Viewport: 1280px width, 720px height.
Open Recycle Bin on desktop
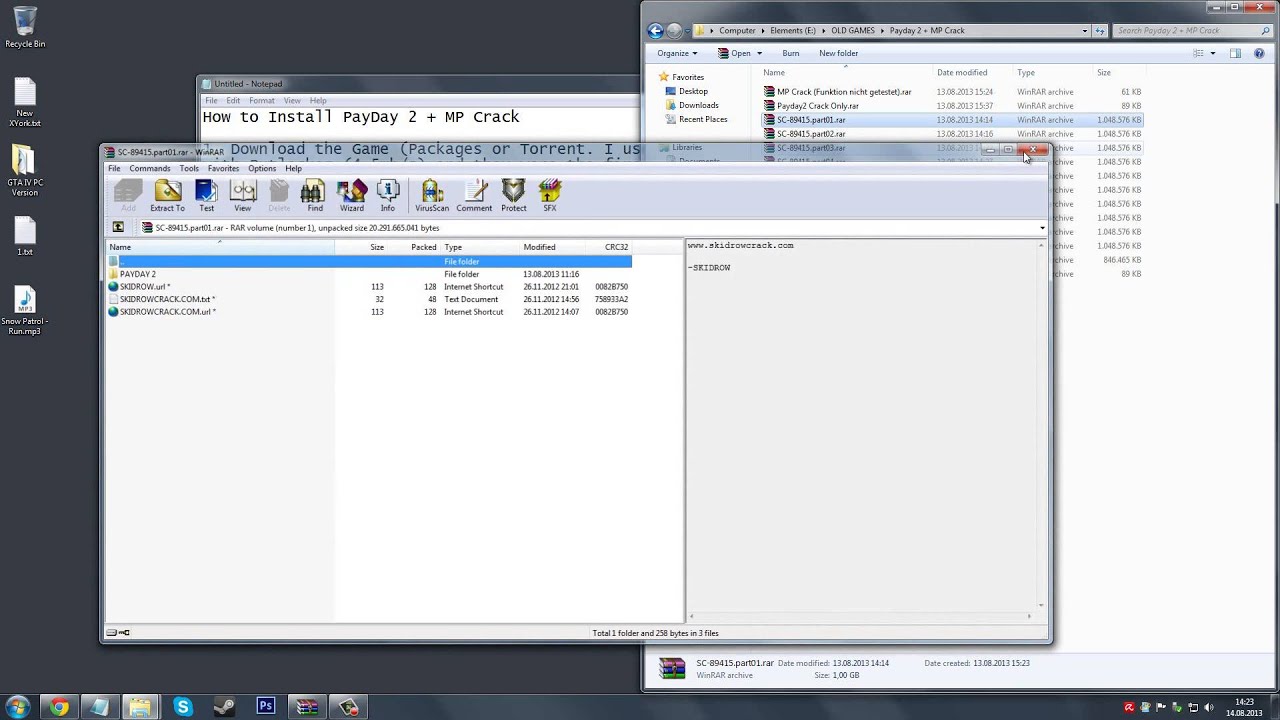(x=25, y=28)
